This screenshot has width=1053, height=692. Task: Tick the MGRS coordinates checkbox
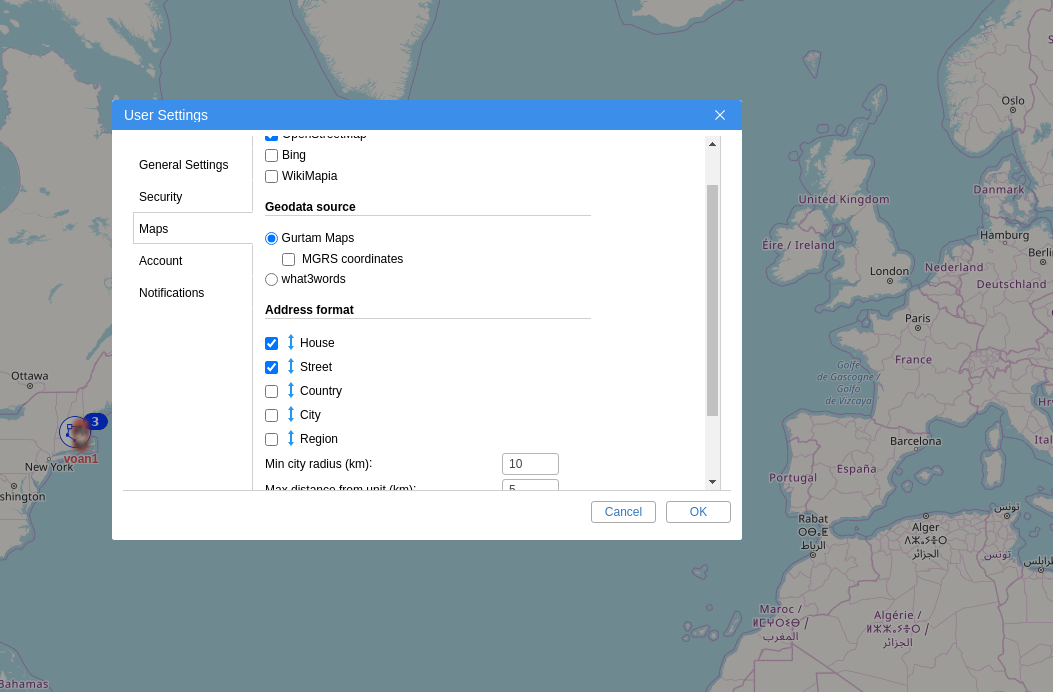[289, 259]
